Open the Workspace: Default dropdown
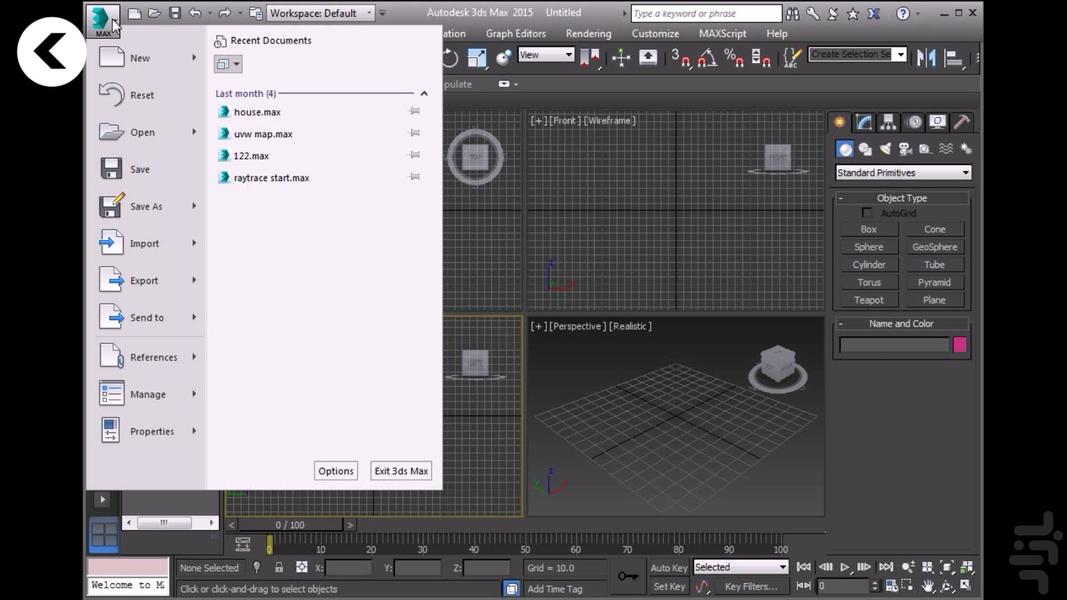Screen dimensions: 1067x600 (320, 12)
